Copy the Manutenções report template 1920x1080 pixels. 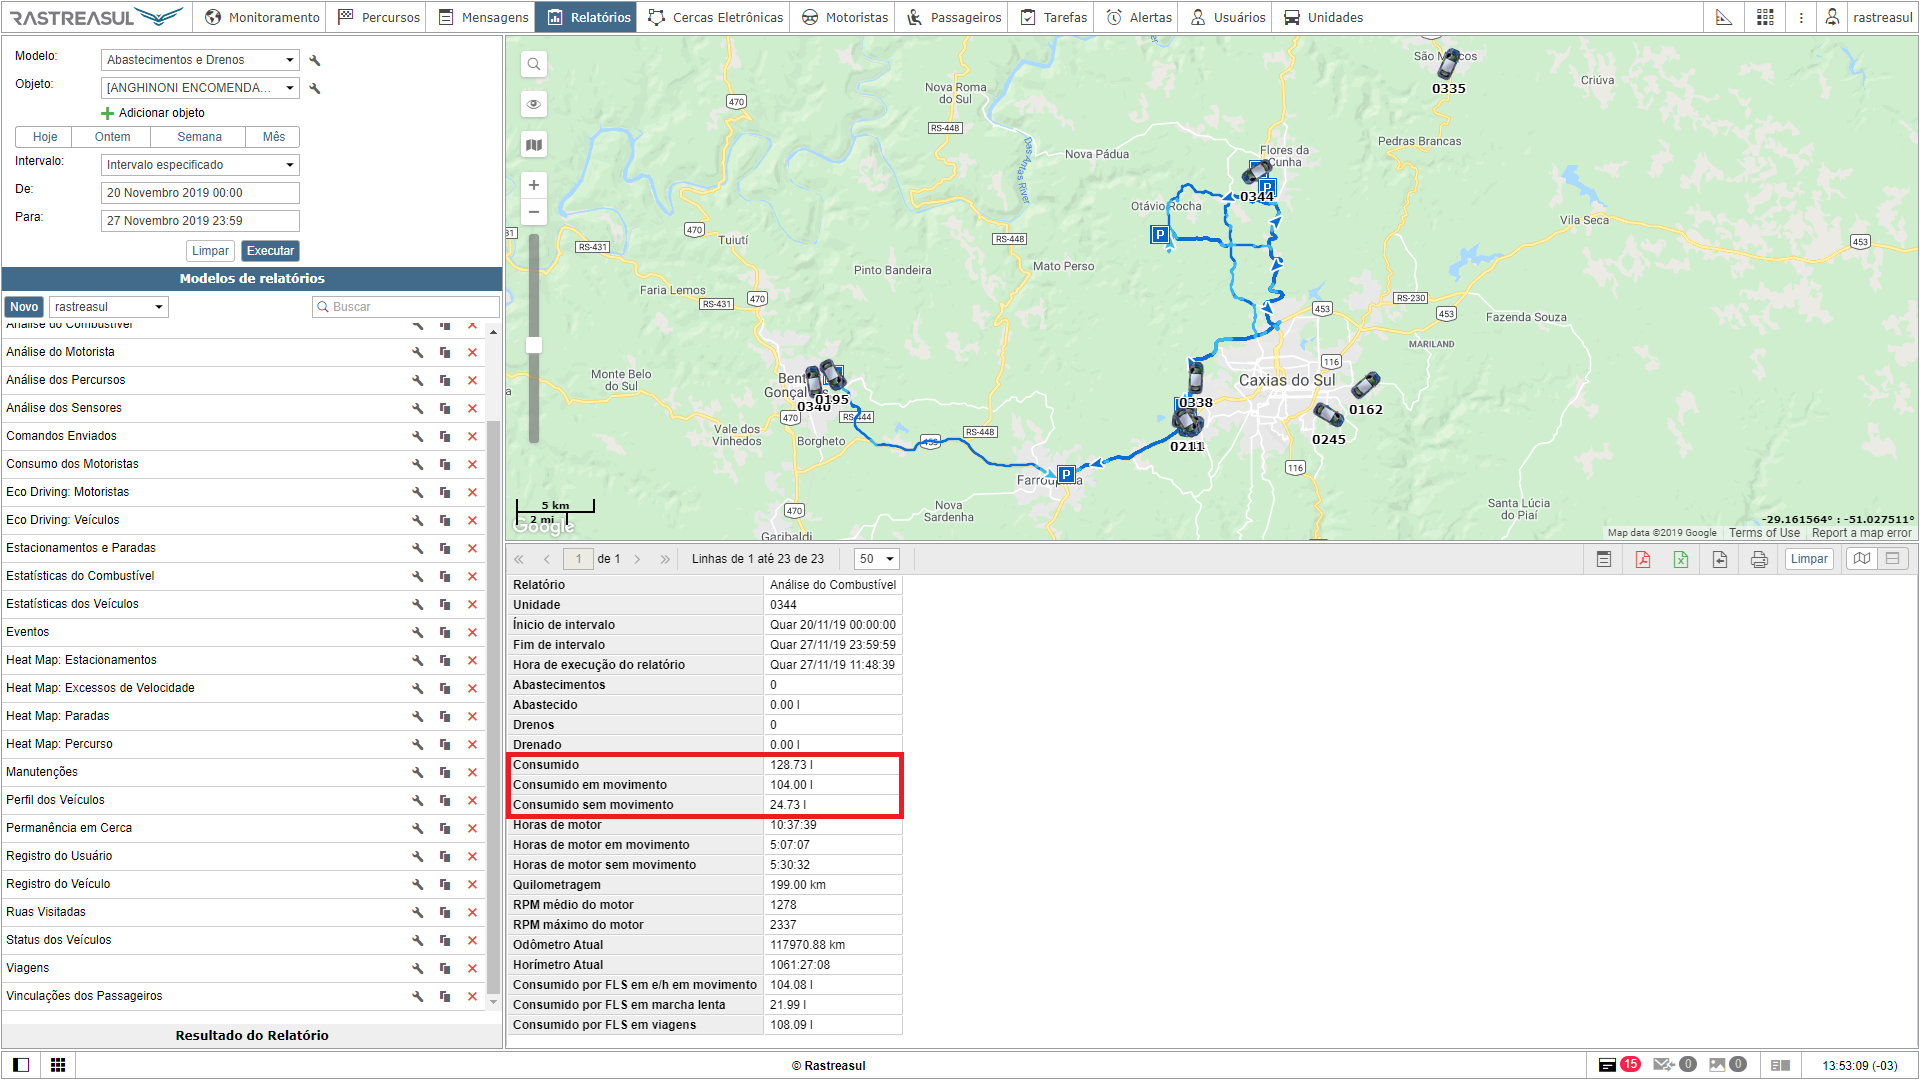(x=445, y=772)
